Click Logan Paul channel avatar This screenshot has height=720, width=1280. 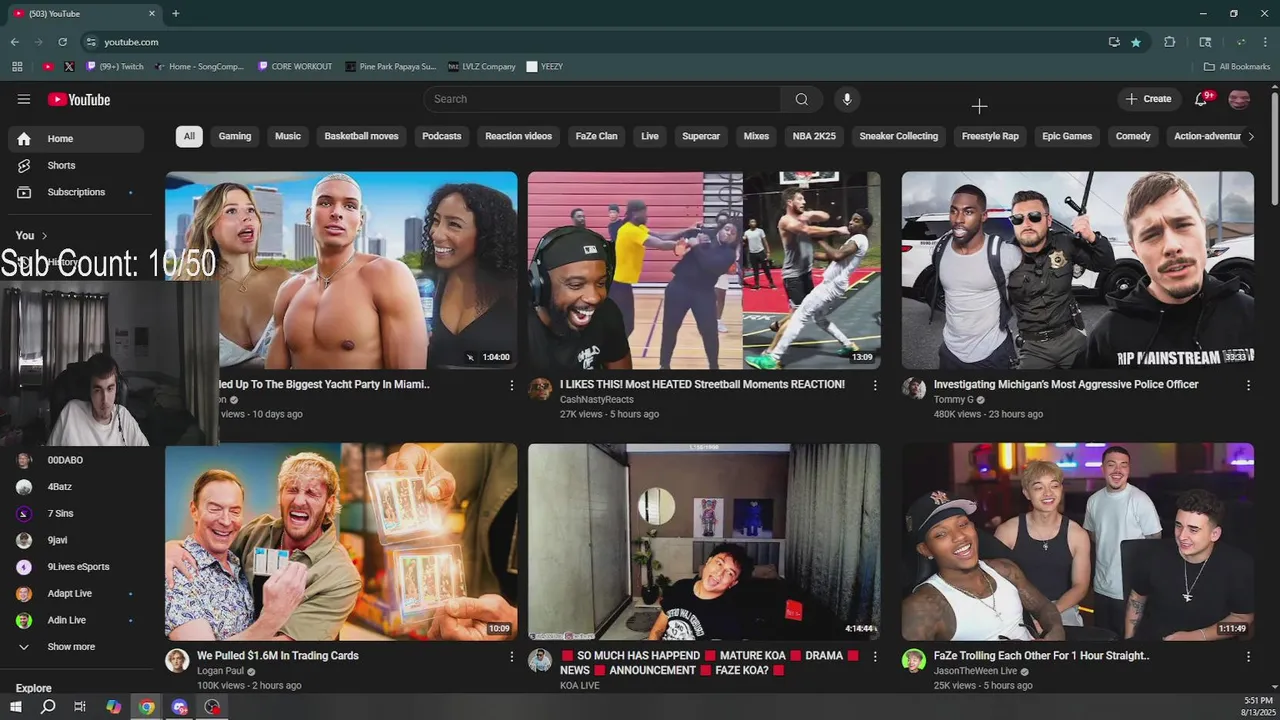177,661
